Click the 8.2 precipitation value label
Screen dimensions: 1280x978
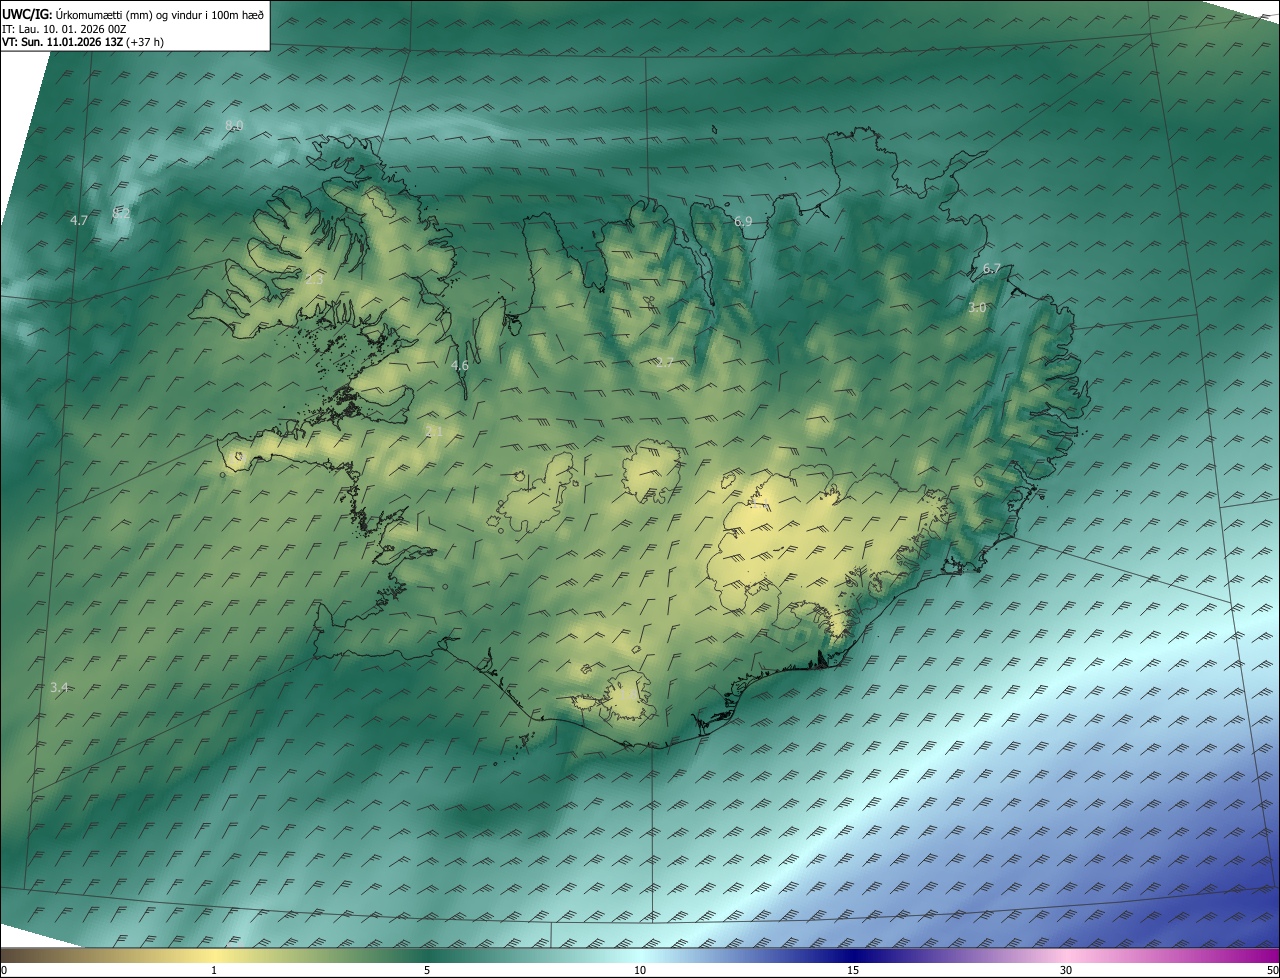[x=121, y=213]
